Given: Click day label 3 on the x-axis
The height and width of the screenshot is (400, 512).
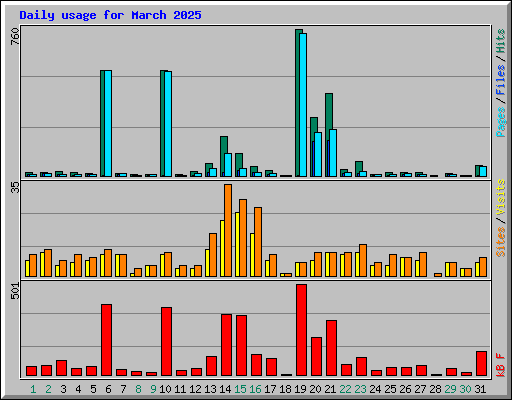Looking at the screenshot, I should point(63,389).
